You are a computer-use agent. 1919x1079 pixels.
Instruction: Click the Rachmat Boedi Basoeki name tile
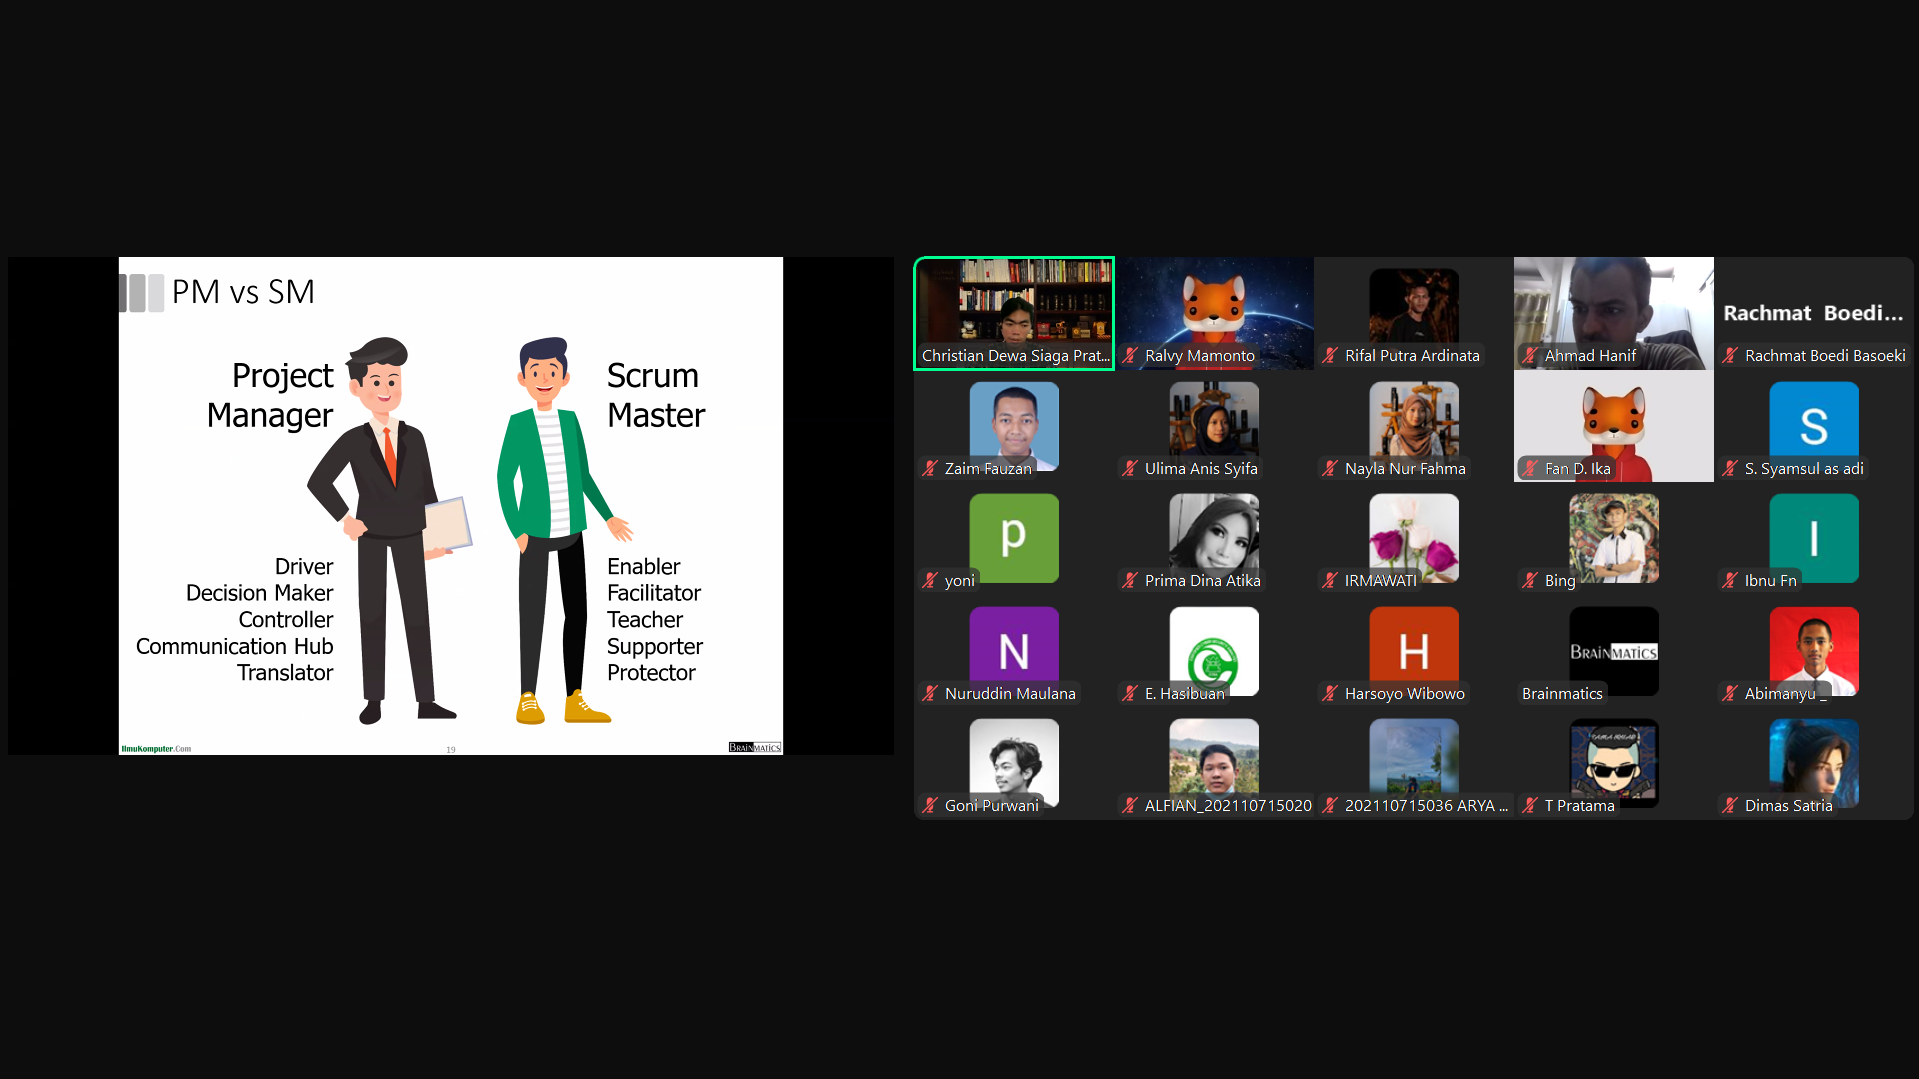click(1813, 313)
